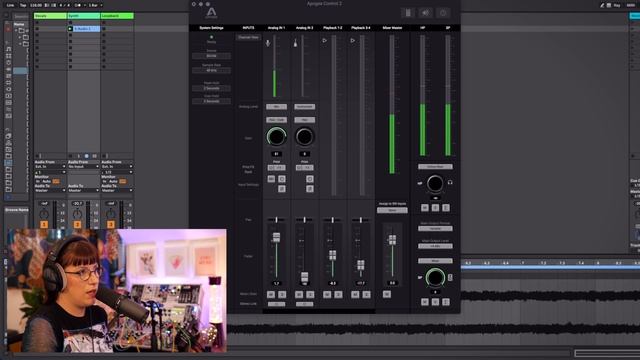The image size is (640, 360).
Task: Mute Analog In 1 mixer channel
Action: click(x=271, y=294)
